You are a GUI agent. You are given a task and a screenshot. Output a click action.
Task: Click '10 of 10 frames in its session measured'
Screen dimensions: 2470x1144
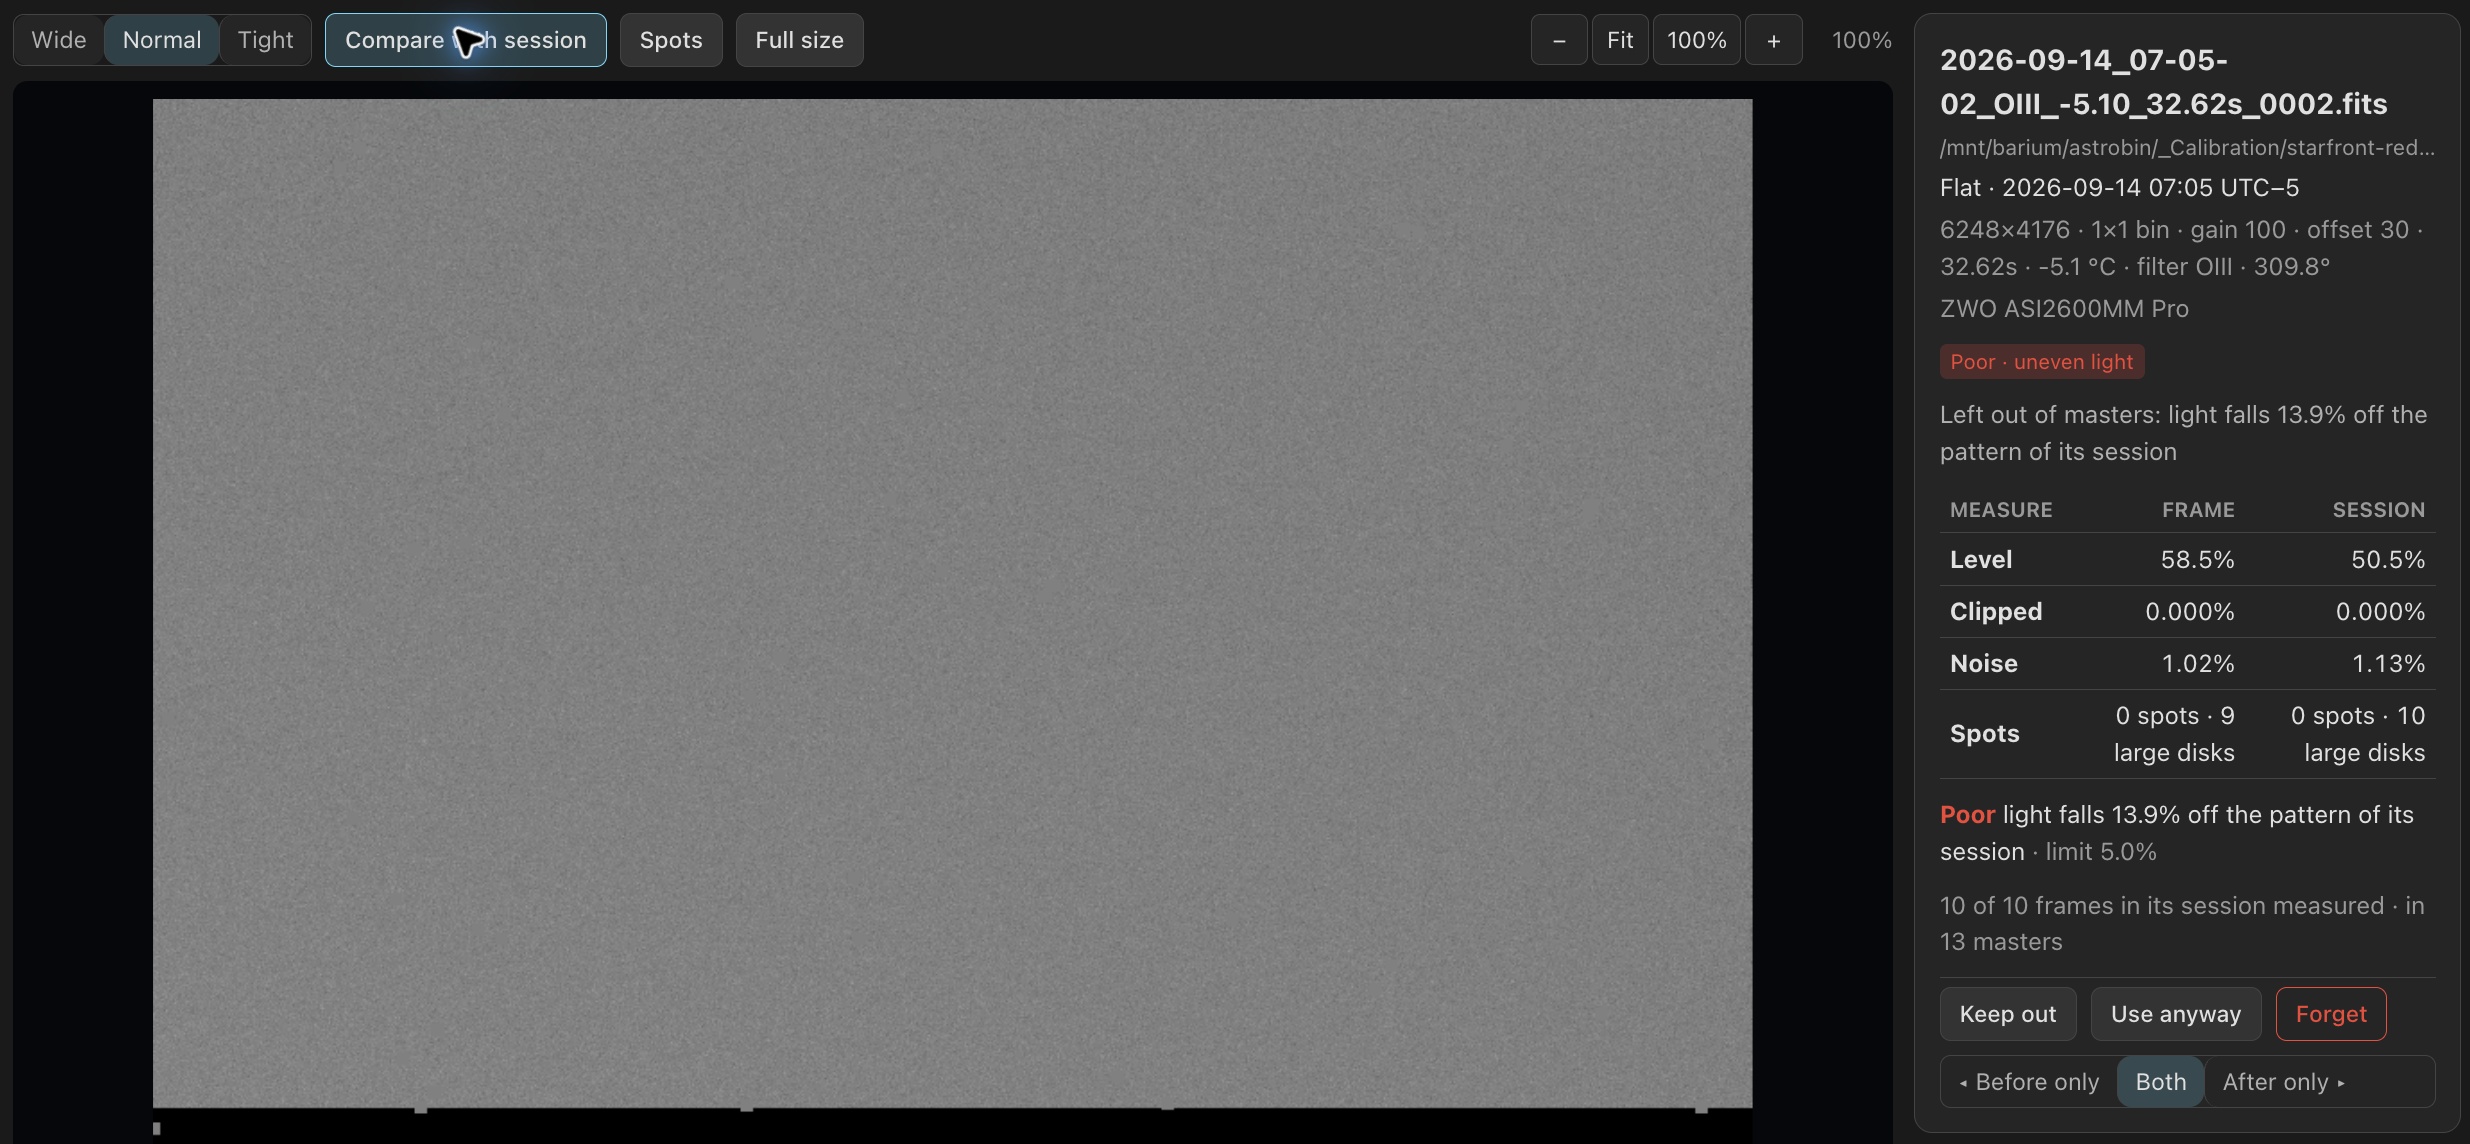(x=2160, y=906)
